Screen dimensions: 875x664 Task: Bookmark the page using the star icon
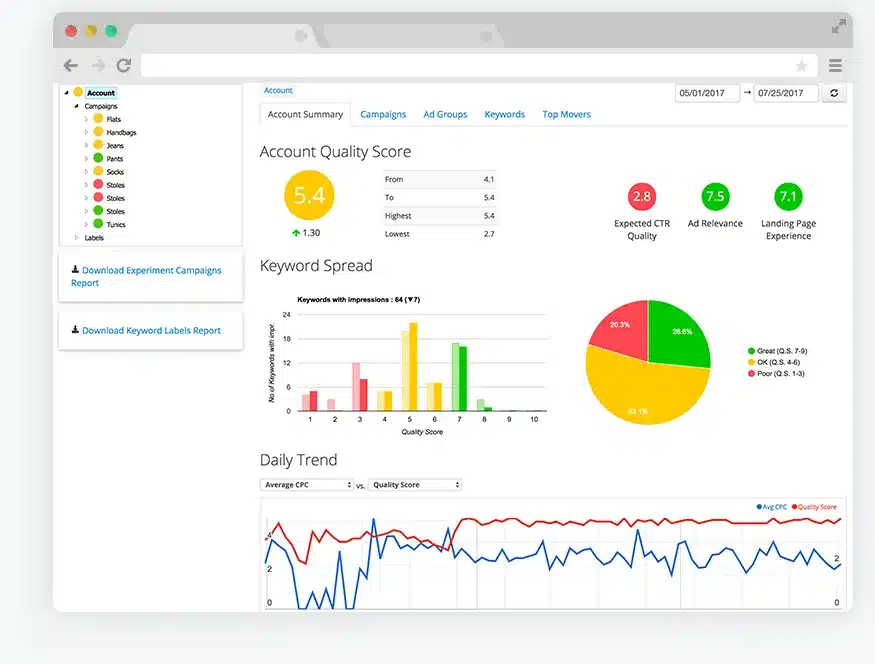(x=801, y=66)
